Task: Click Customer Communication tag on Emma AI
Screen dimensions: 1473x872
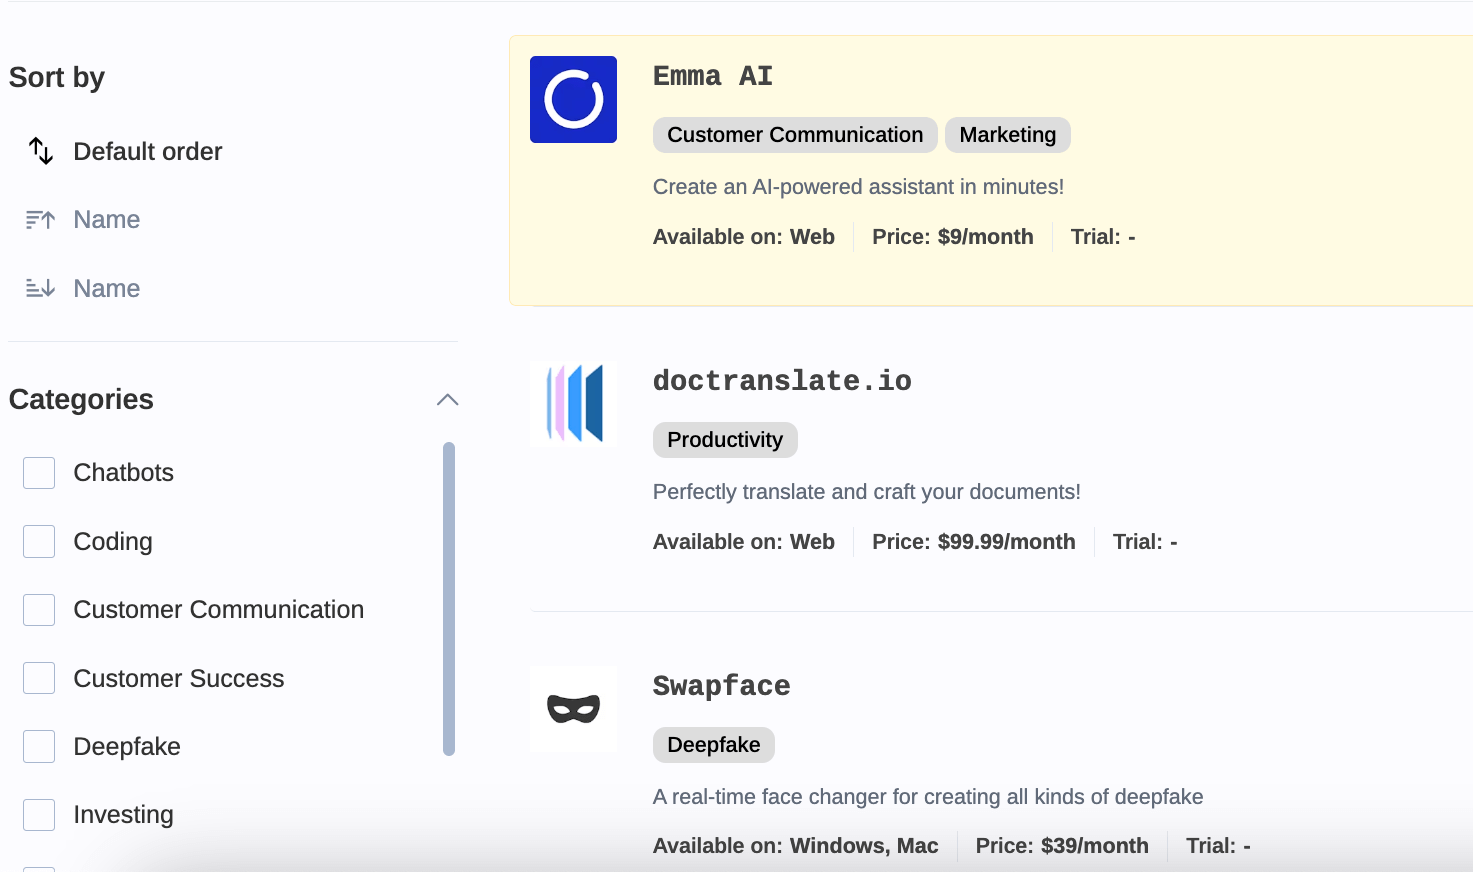Action: pyautogui.click(x=795, y=135)
